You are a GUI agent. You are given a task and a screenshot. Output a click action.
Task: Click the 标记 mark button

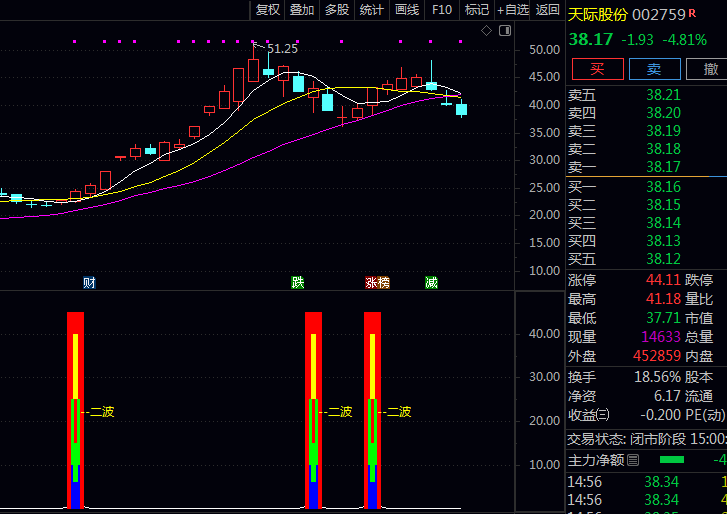(x=476, y=10)
